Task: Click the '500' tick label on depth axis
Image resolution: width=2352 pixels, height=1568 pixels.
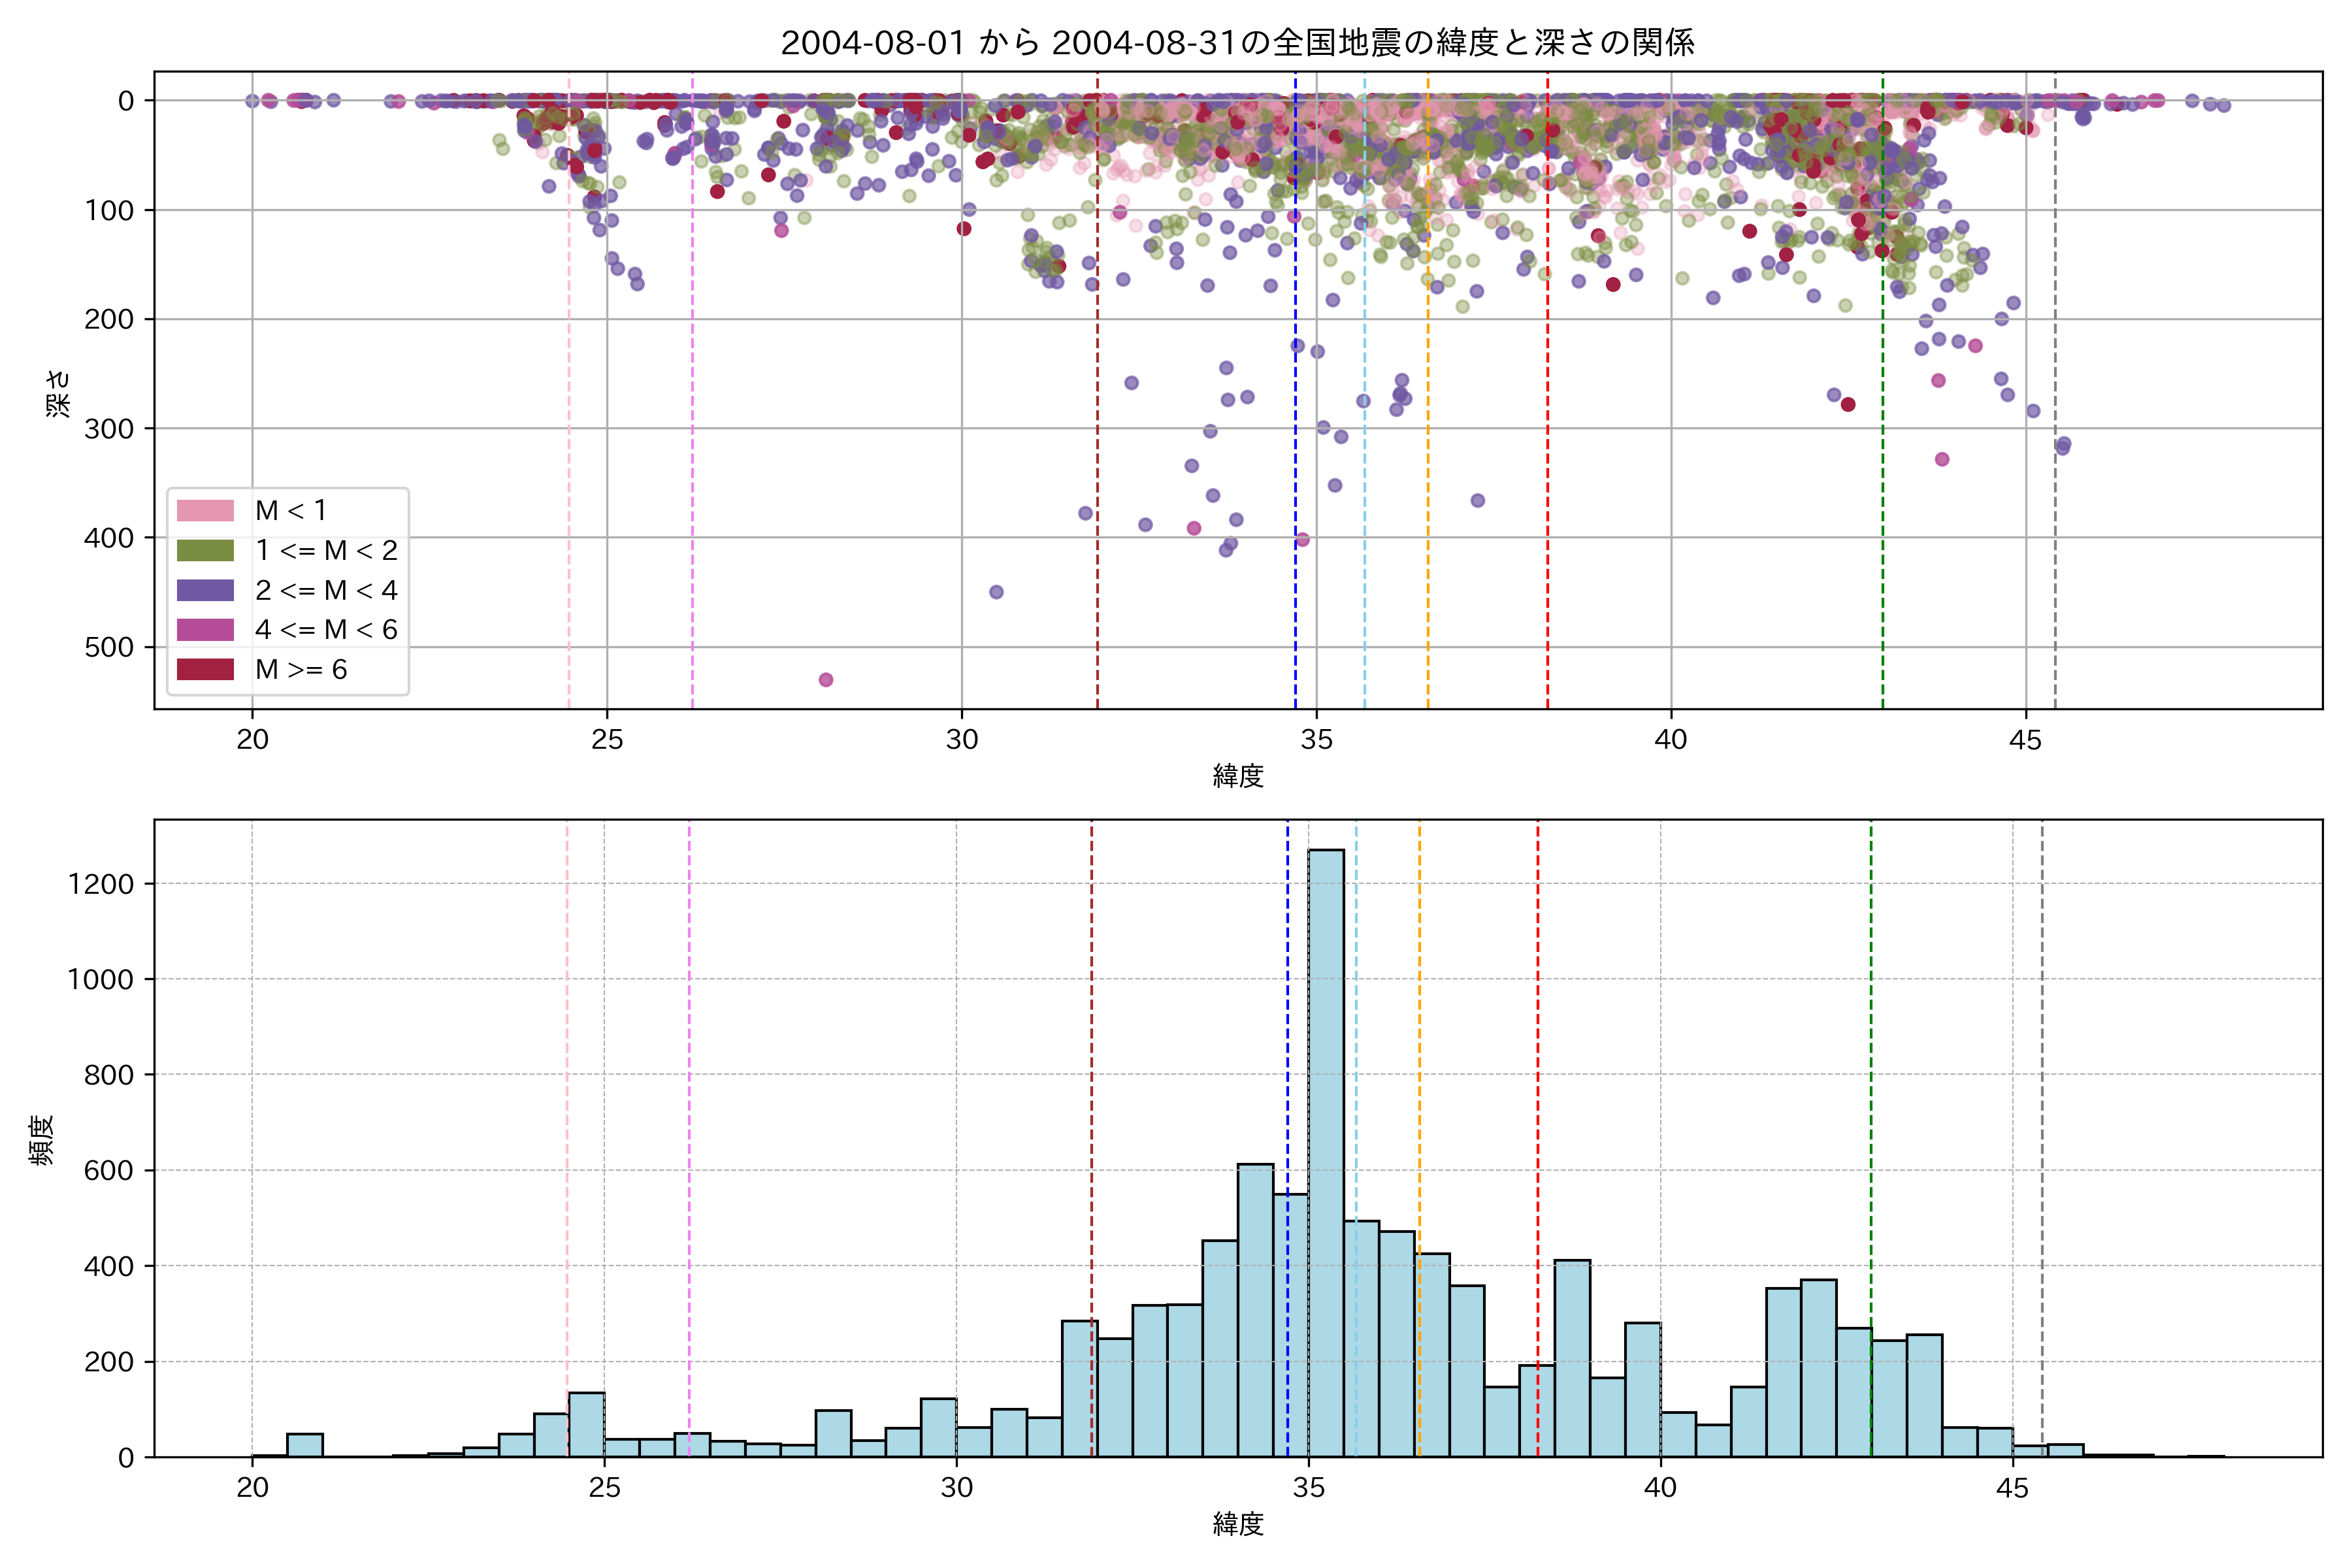Action: point(109,647)
